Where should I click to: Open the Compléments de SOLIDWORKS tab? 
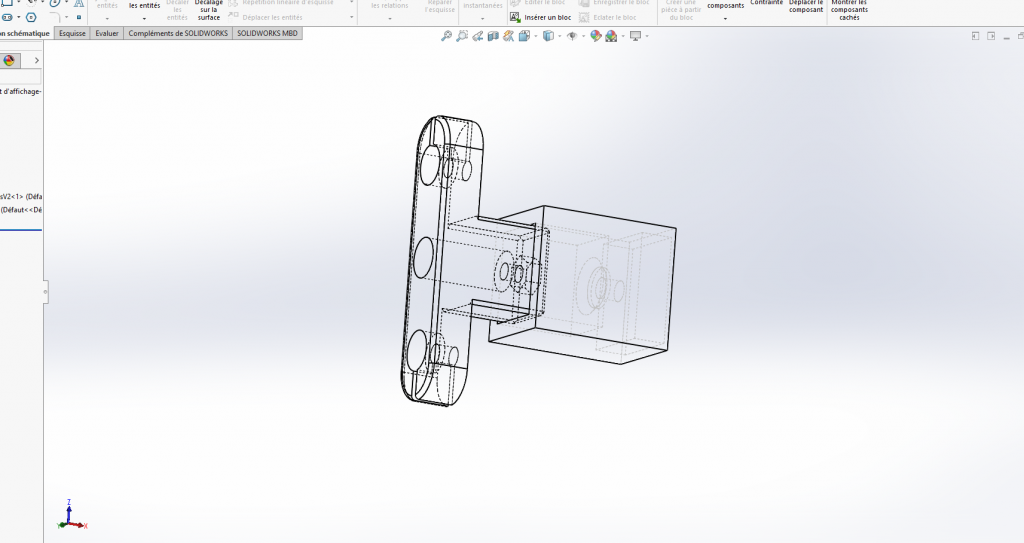click(178, 33)
